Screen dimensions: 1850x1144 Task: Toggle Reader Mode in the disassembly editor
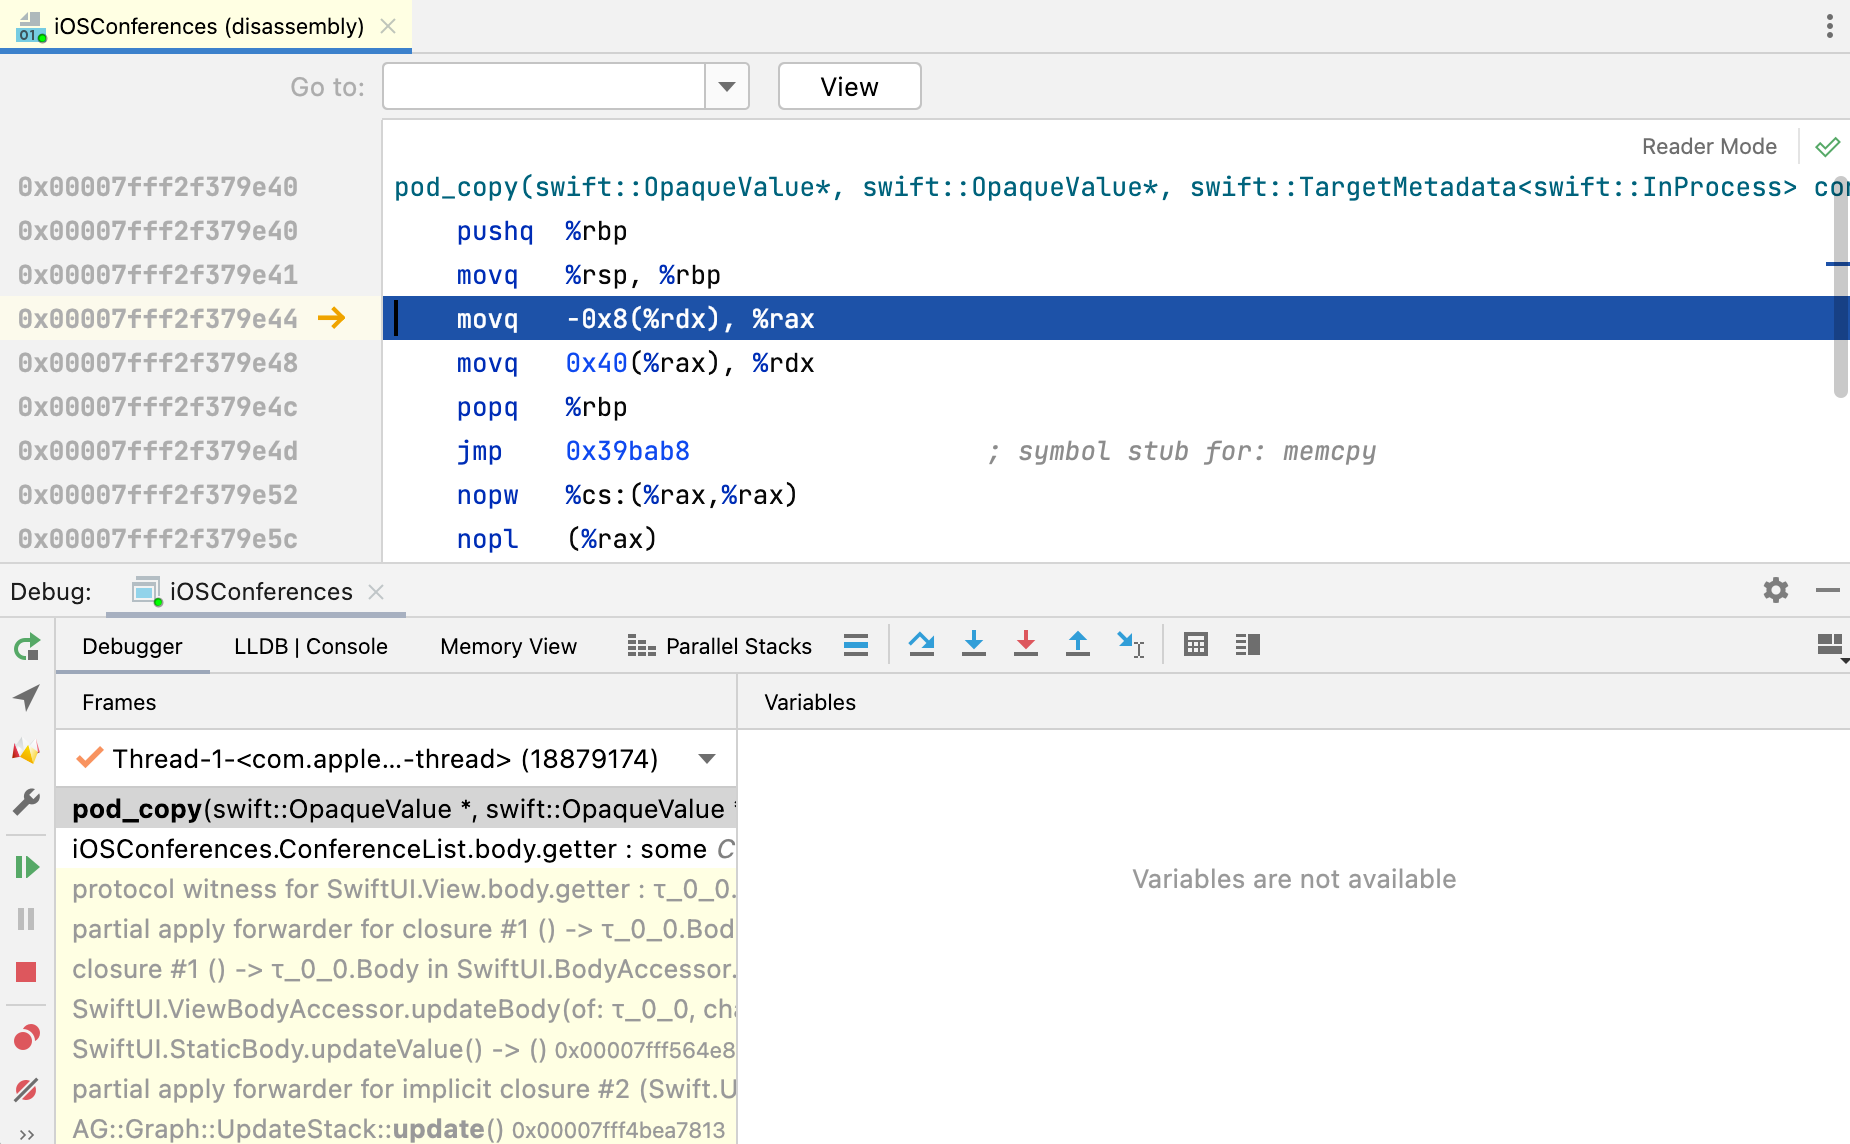[x=1708, y=147]
